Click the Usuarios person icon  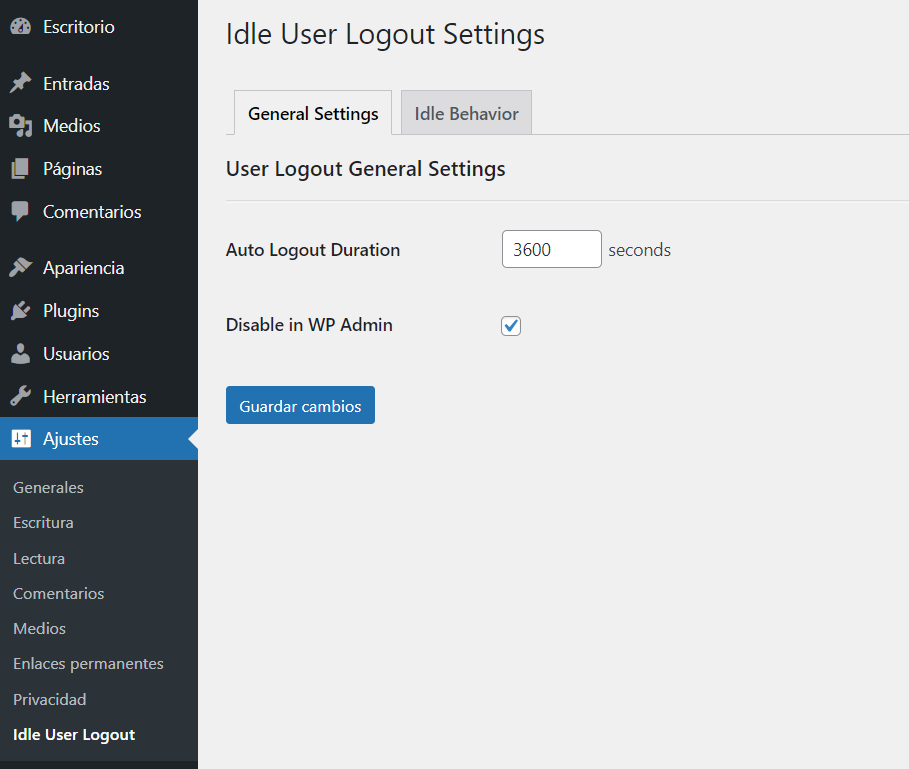coord(21,353)
